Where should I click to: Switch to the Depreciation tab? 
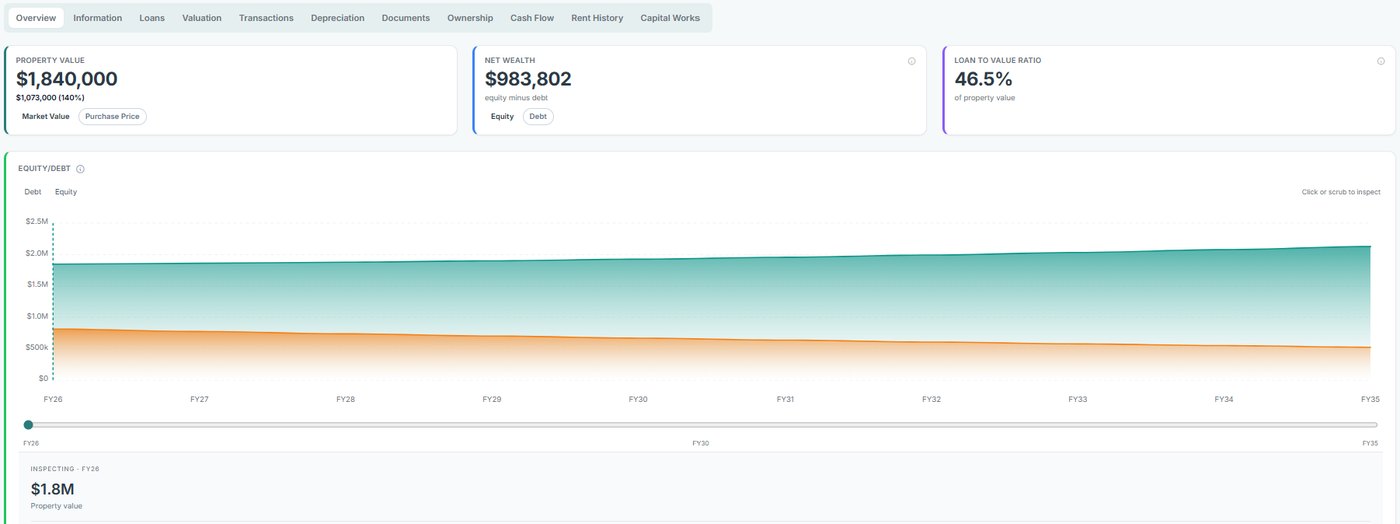click(337, 18)
